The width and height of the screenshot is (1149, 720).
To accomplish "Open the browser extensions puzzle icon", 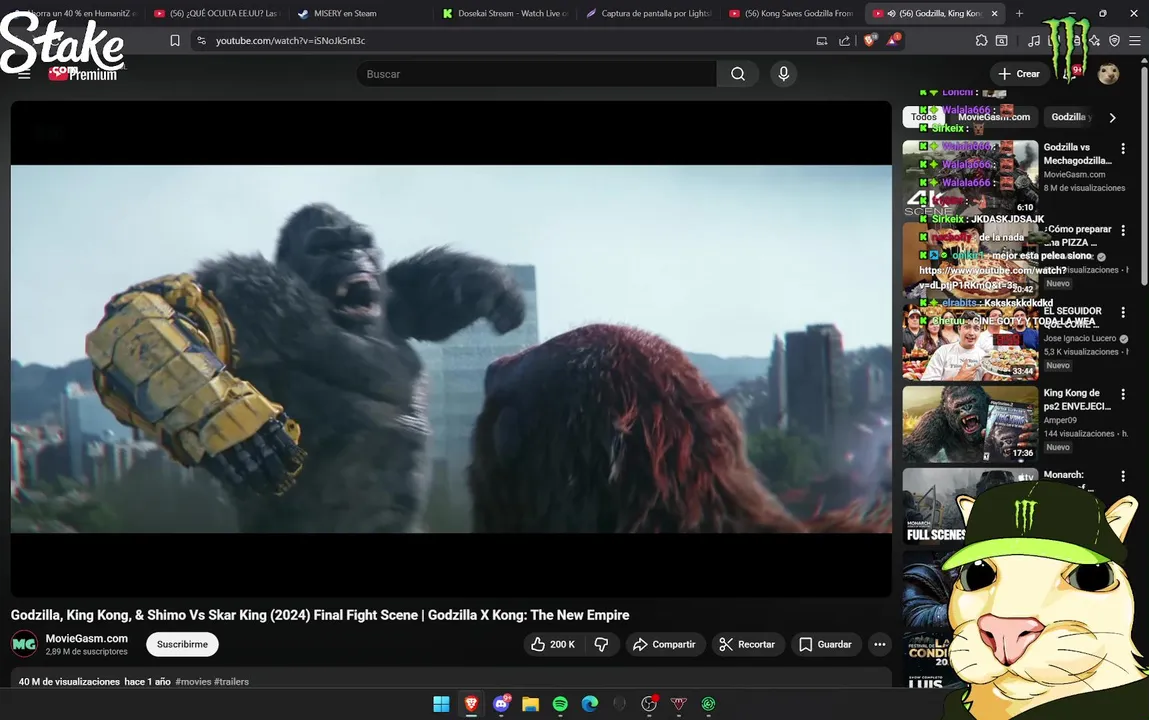I will click(981, 41).
